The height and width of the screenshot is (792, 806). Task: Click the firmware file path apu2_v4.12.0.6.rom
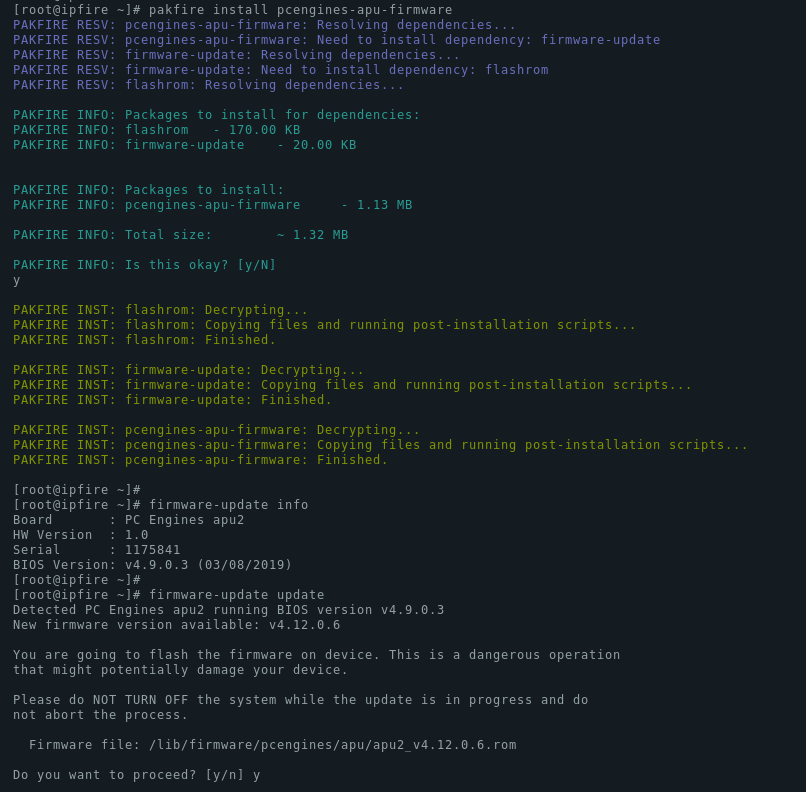[333, 745]
